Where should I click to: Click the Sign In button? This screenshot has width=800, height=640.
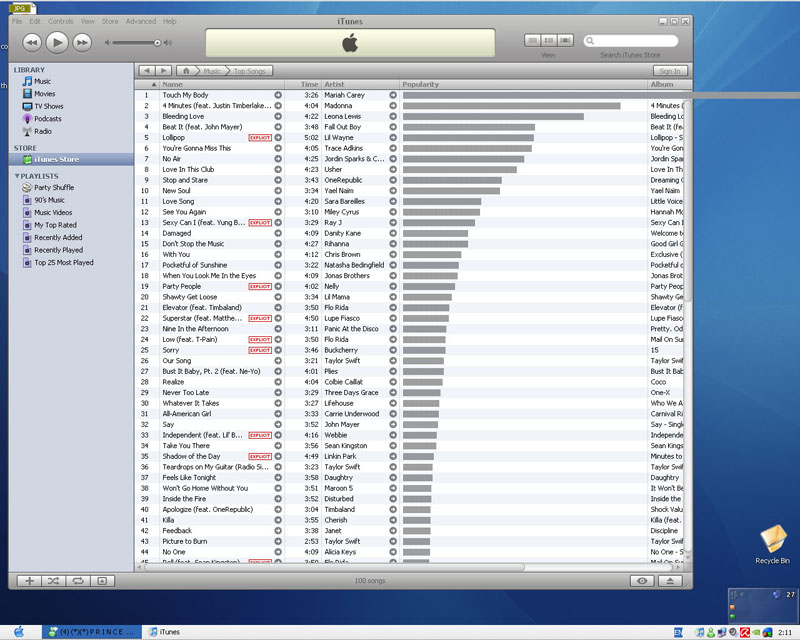pyautogui.click(x=670, y=71)
